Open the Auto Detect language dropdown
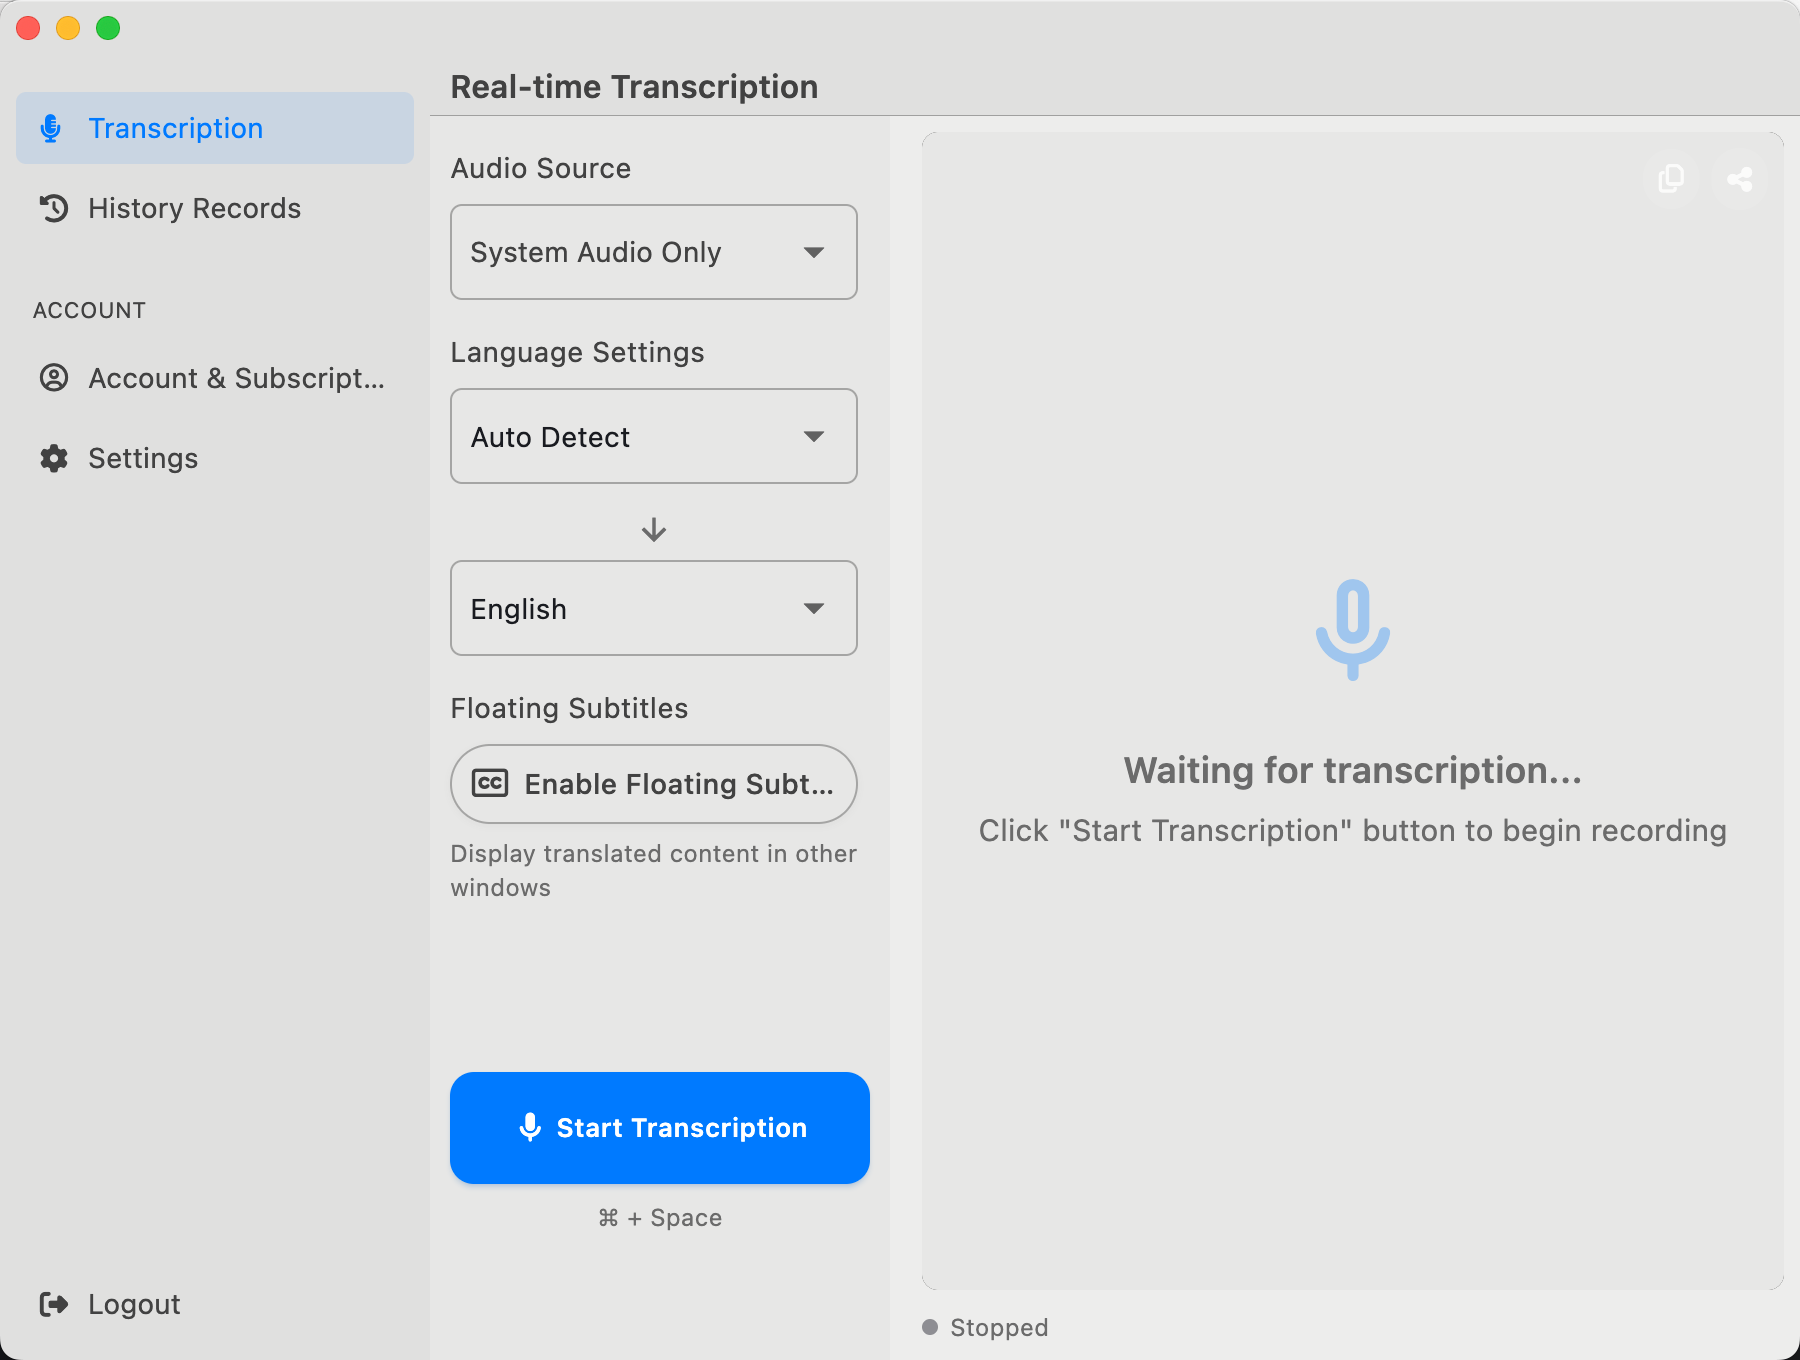1800x1360 pixels. click(653, 436)
